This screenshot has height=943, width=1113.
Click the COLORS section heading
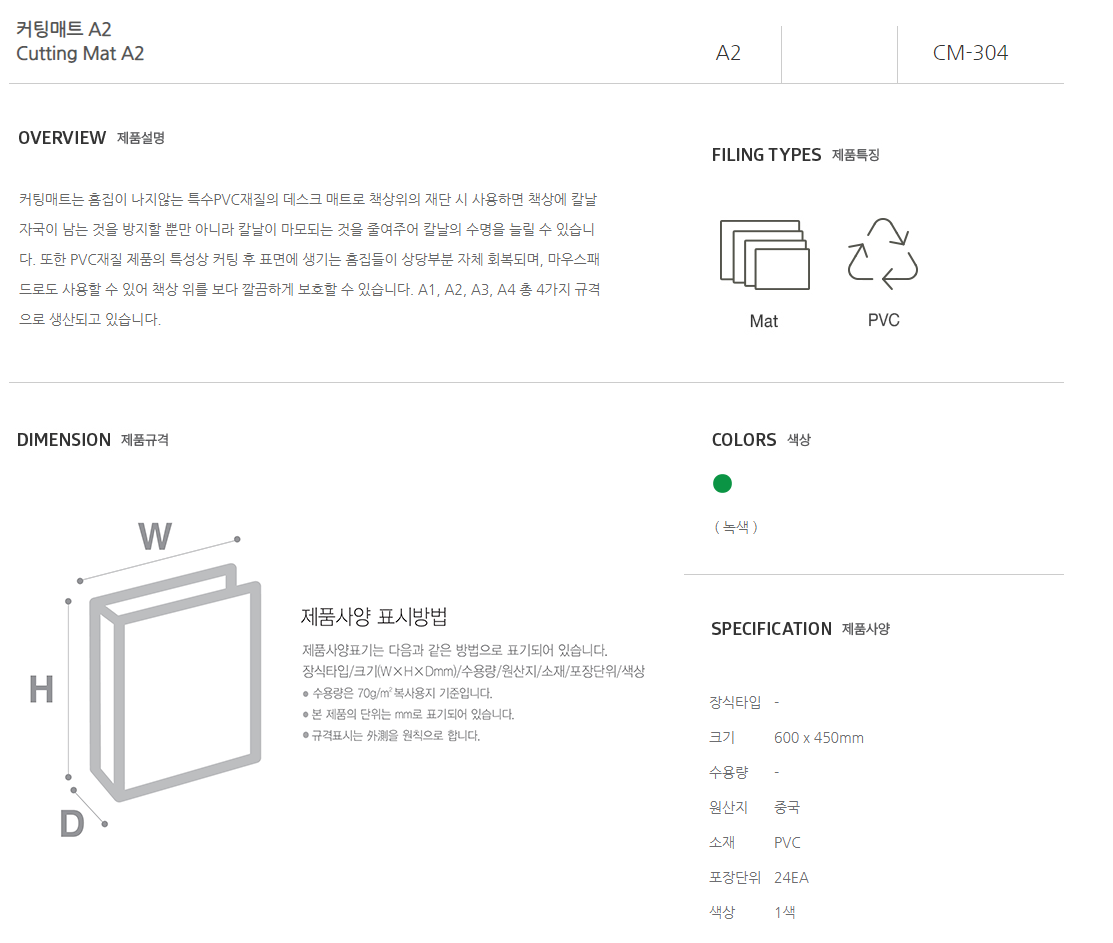click(744, 440)
